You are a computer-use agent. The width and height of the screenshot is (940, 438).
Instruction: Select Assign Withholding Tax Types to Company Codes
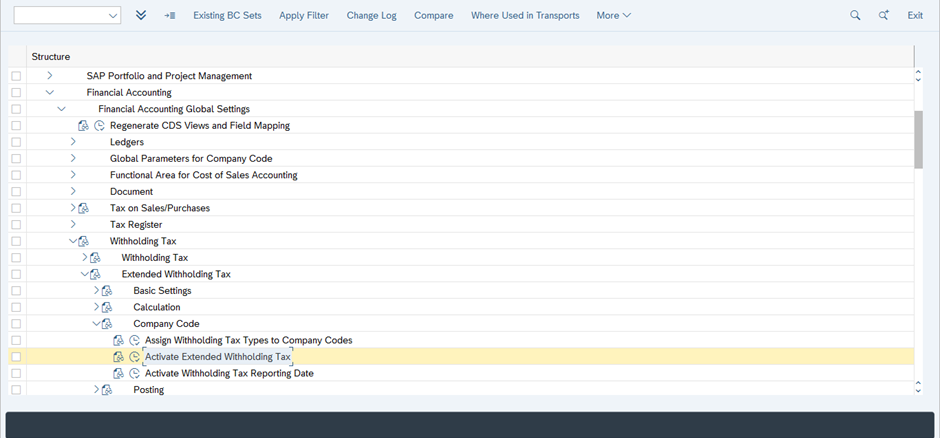(x=249, y=340)
